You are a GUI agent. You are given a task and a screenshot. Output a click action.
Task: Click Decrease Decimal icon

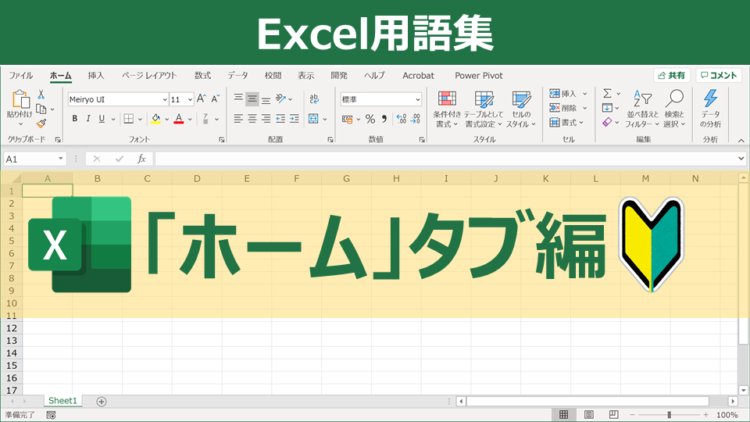416,119
